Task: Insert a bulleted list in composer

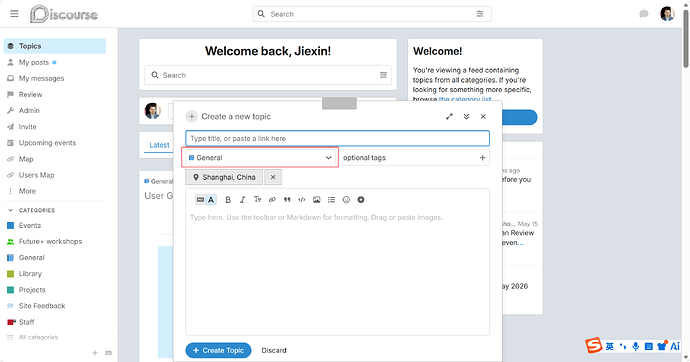Action: point(331,200)
